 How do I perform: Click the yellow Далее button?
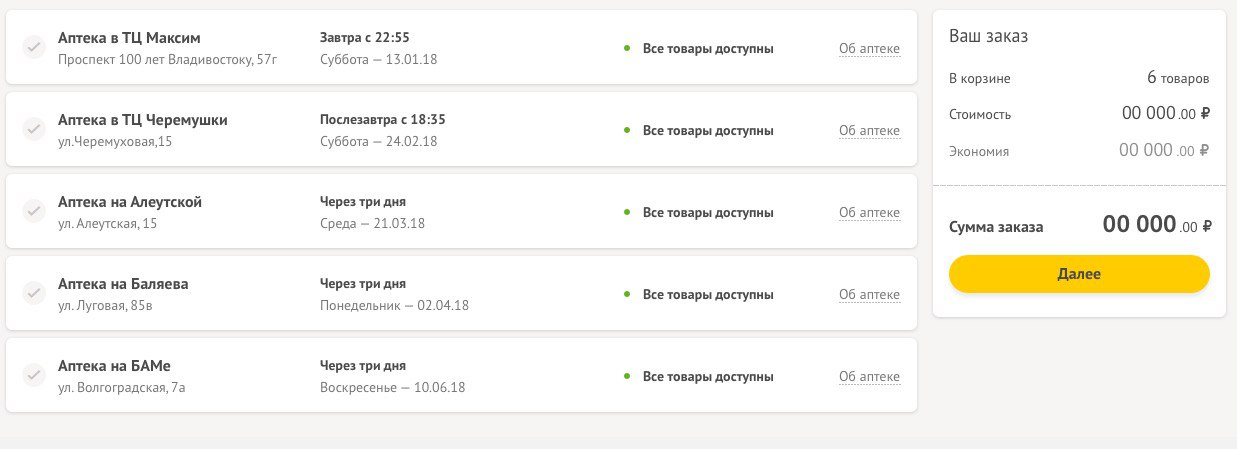[1079, 274]
